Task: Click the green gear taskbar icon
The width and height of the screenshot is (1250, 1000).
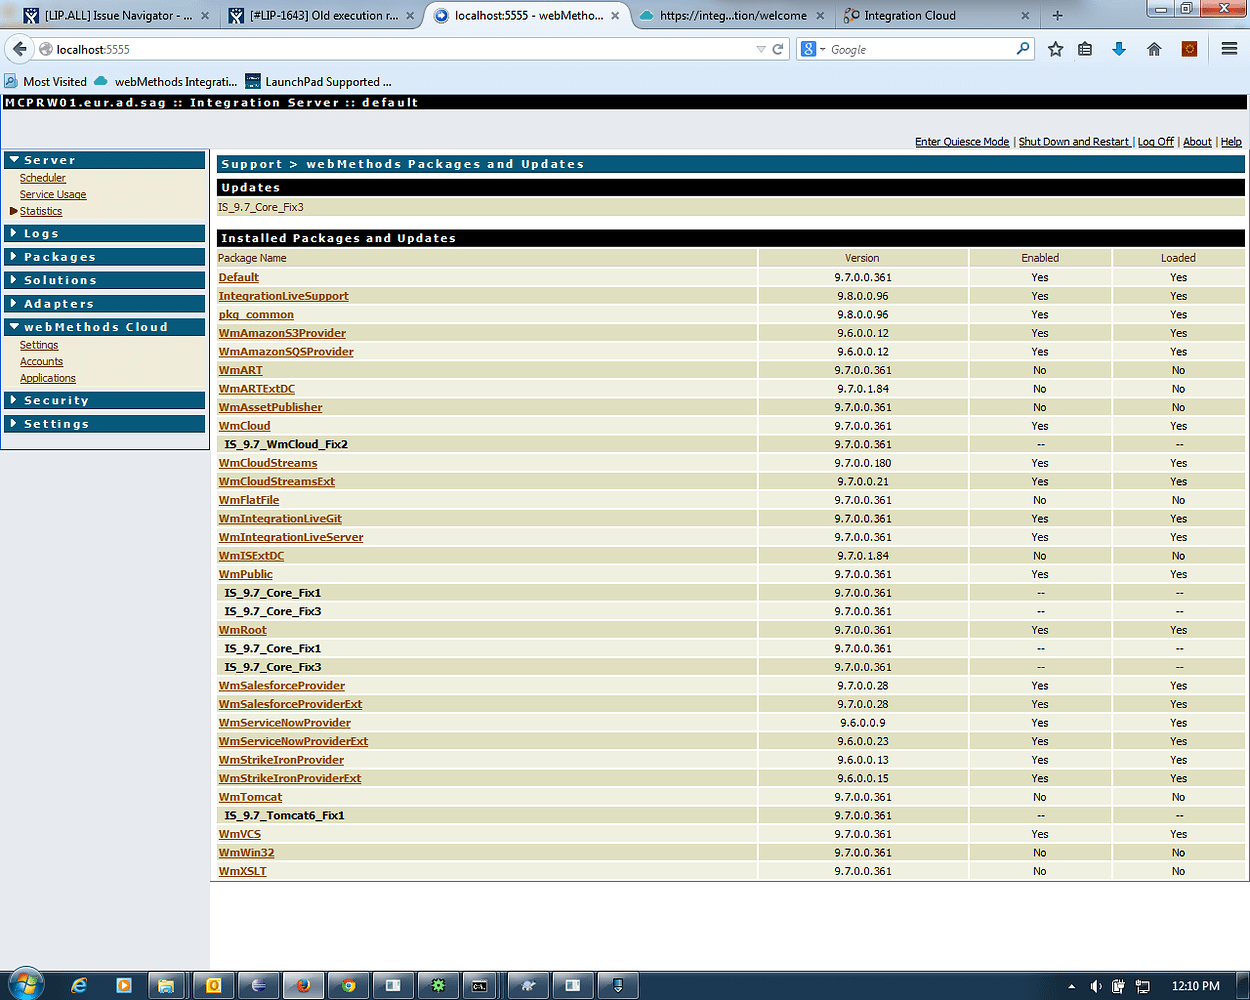Action: 438,985
